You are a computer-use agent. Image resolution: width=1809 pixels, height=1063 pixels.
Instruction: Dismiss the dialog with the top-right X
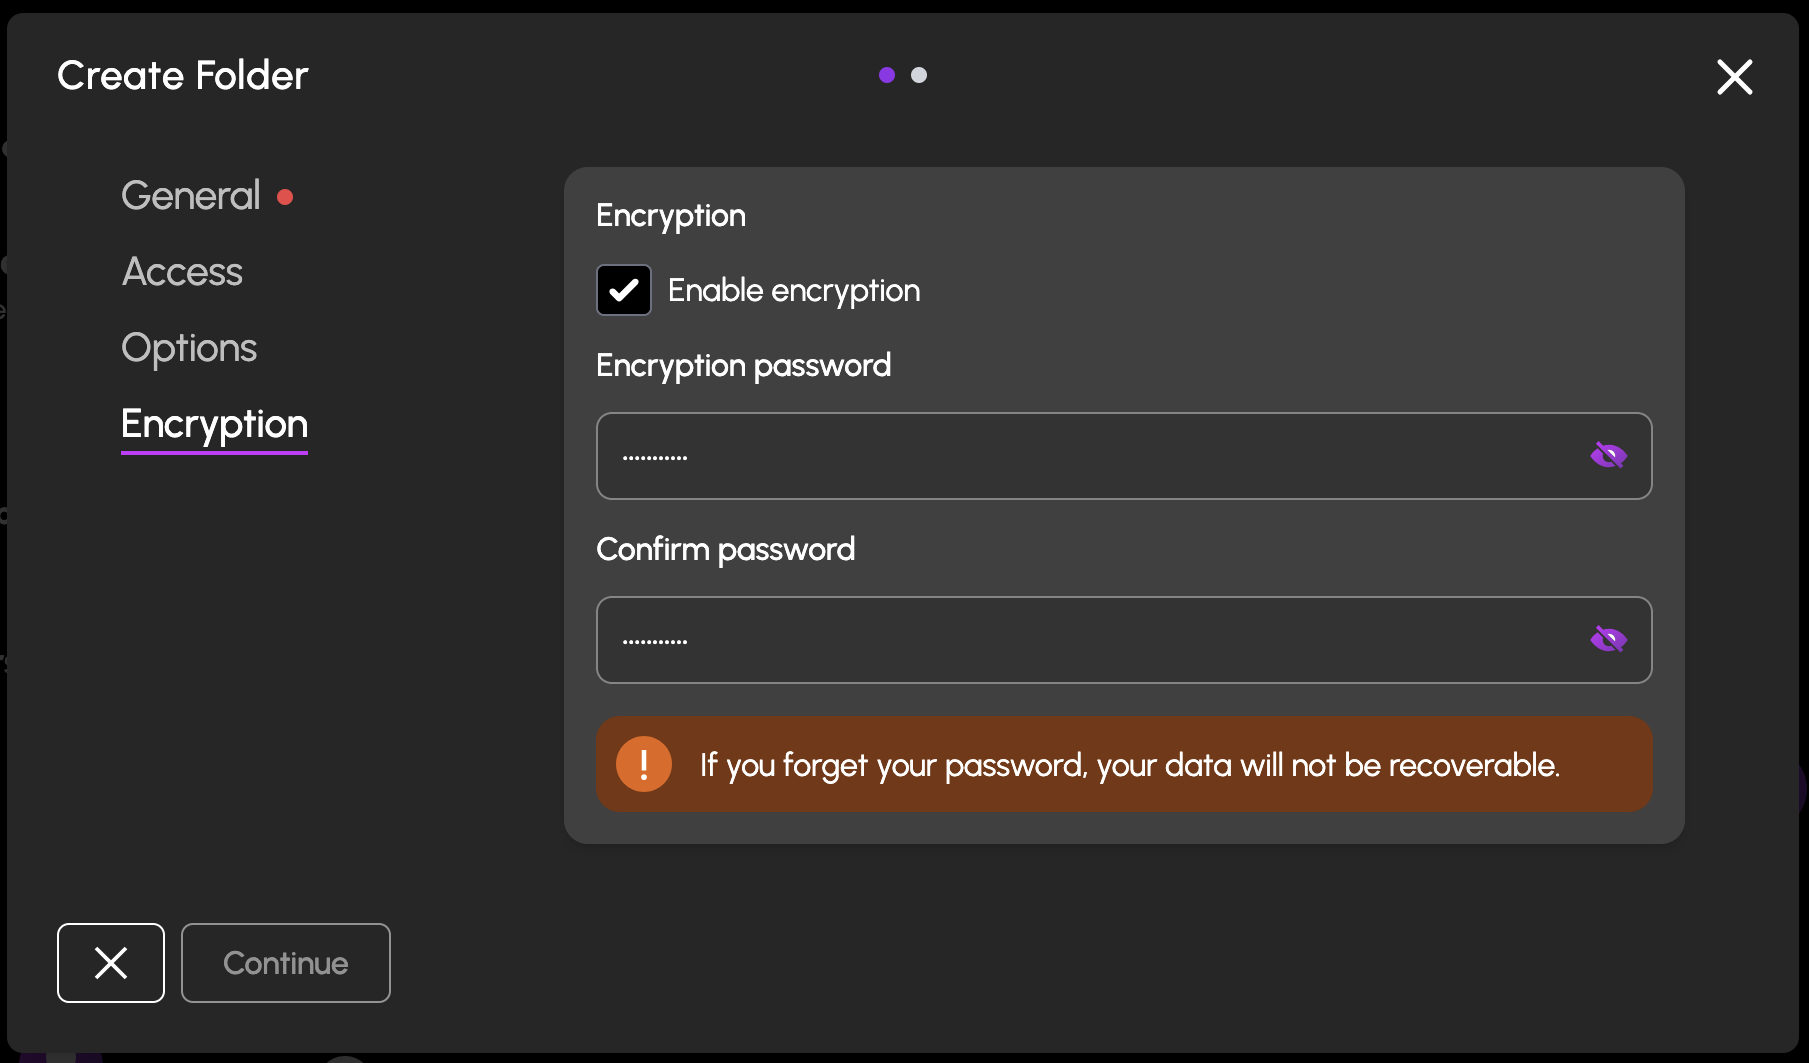[1734, 77]
